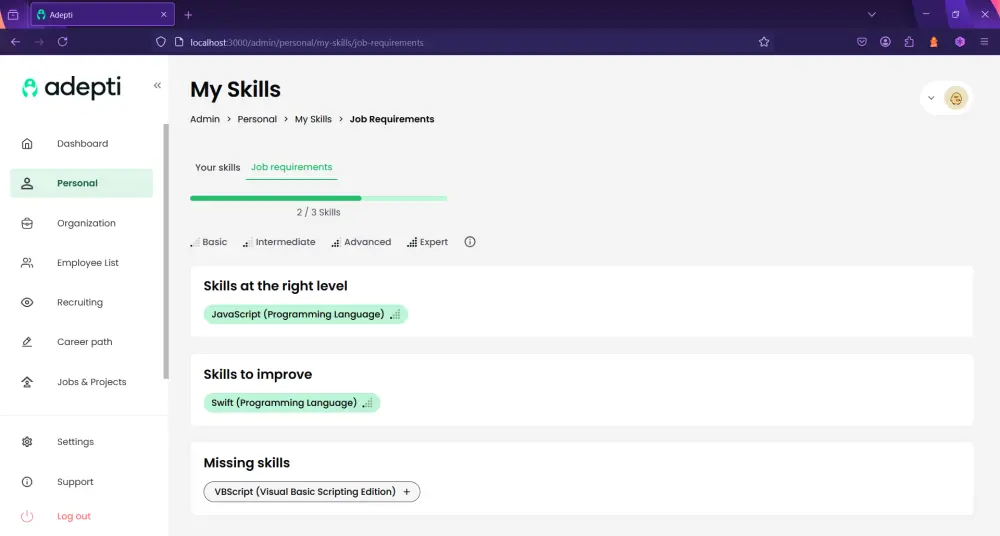Switch to Your skills tab
The height and width of the screenshot is (536, 1000).
coord(217,167)
